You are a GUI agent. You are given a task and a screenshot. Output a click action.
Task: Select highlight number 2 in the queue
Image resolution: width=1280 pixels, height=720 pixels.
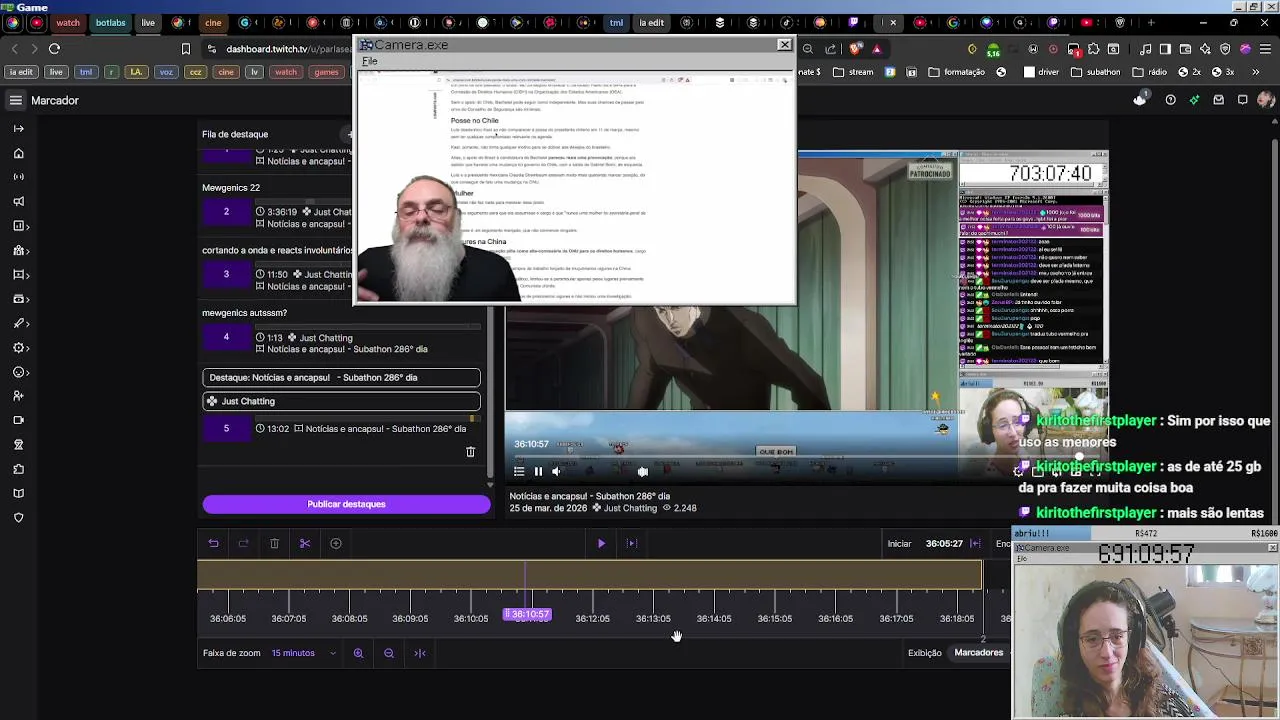tap(226, 211)
